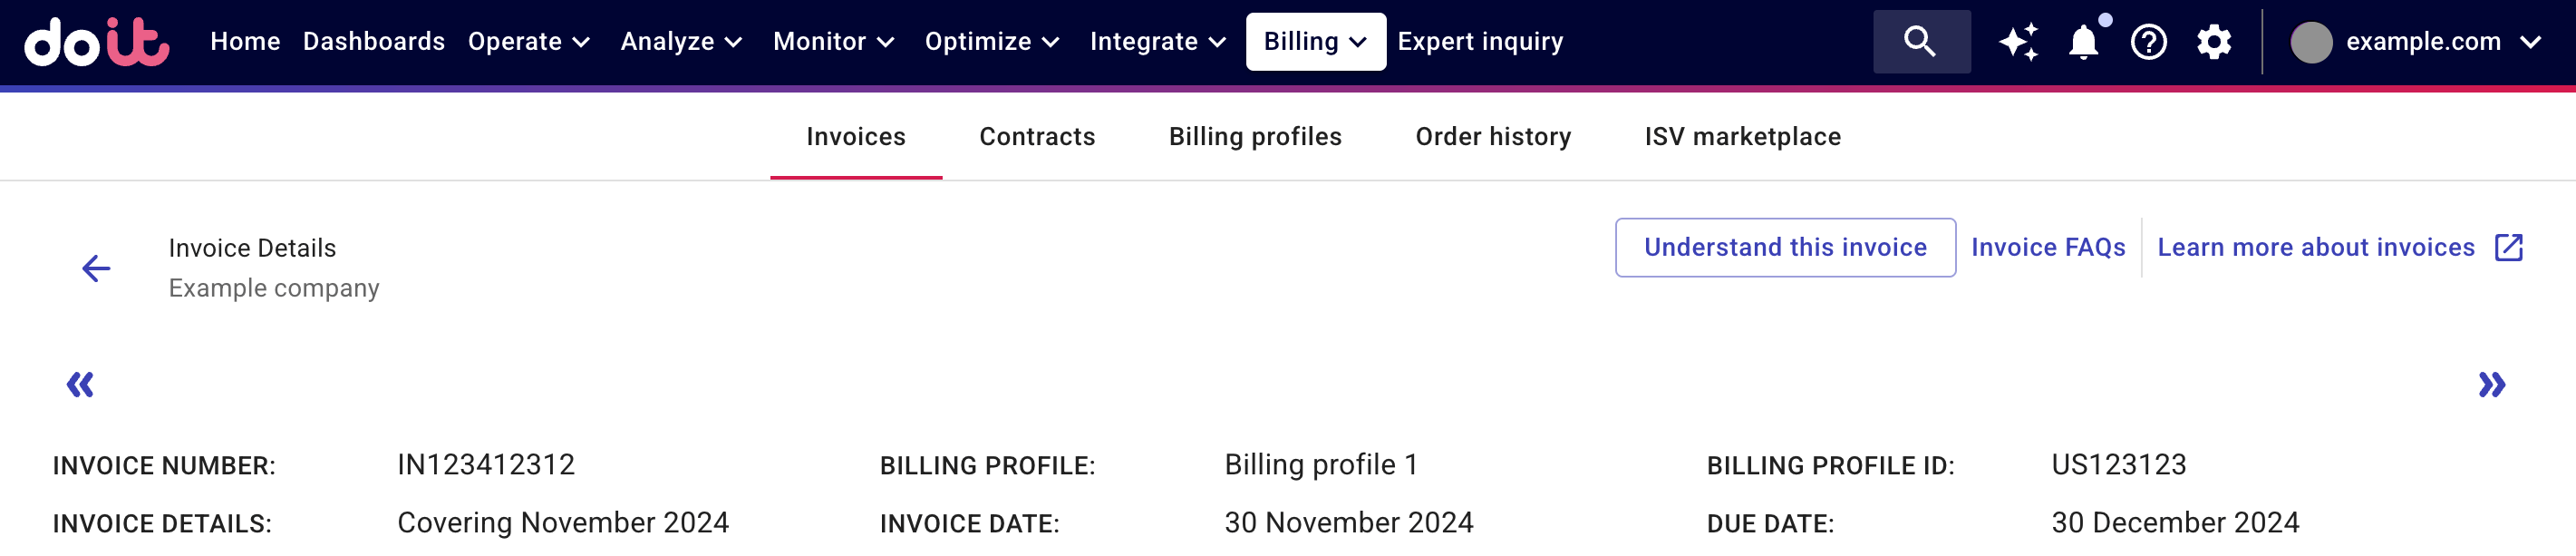Switch to the Contracts tab
2576x556 pixels.
(1037, 136)
